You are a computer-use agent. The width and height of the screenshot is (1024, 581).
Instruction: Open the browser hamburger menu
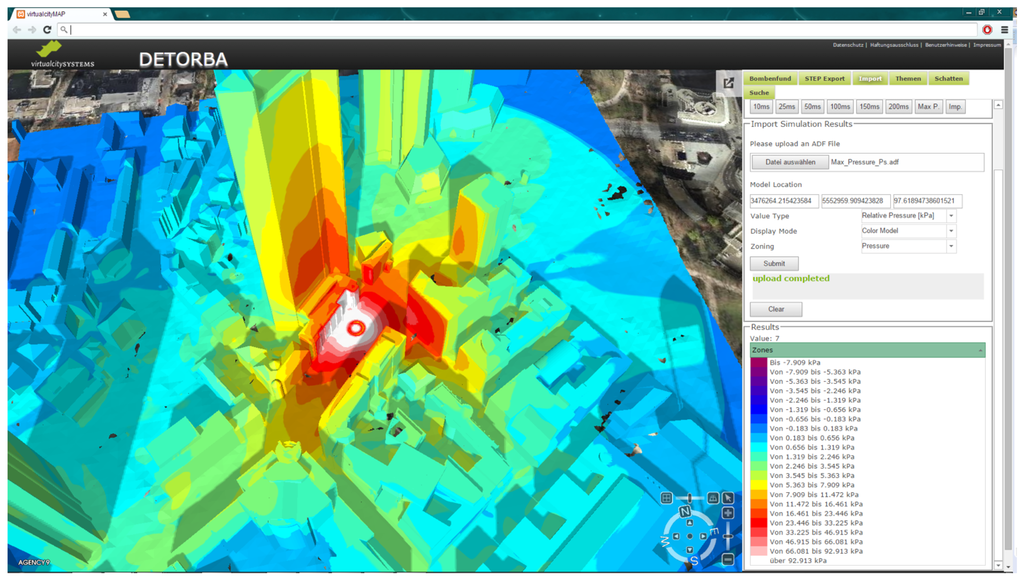(x=1005, y=30)
